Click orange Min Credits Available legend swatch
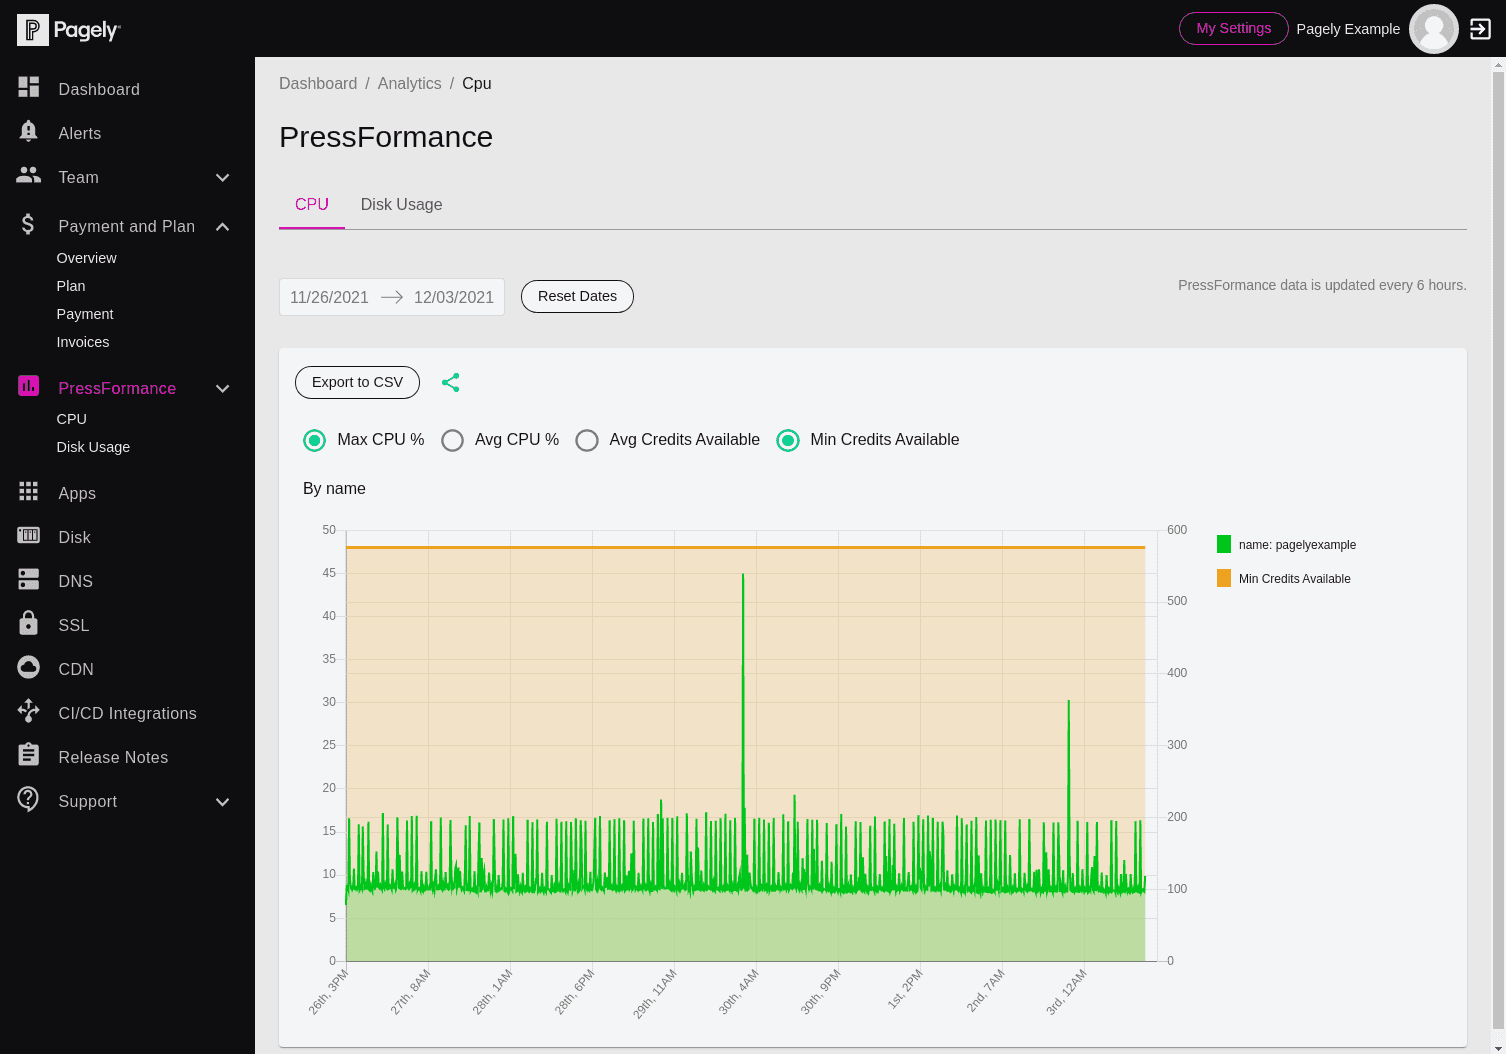The image size is (1506, 1054). point(1224,578)
